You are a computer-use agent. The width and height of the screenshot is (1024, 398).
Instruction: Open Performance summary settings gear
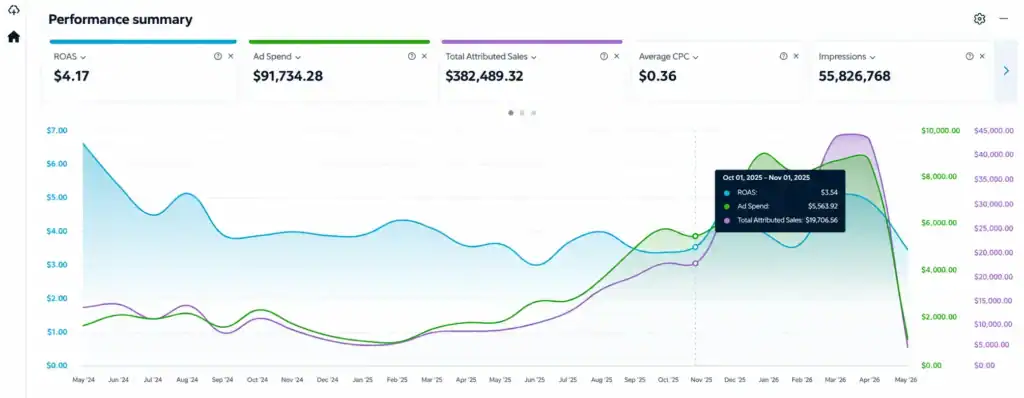(x=979, y=19)
